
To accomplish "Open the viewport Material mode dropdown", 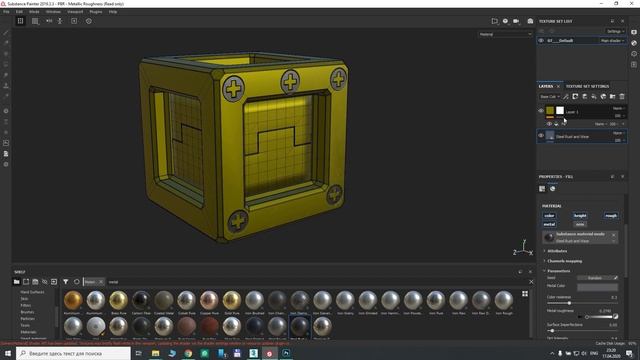I will (x=505, y=34).
